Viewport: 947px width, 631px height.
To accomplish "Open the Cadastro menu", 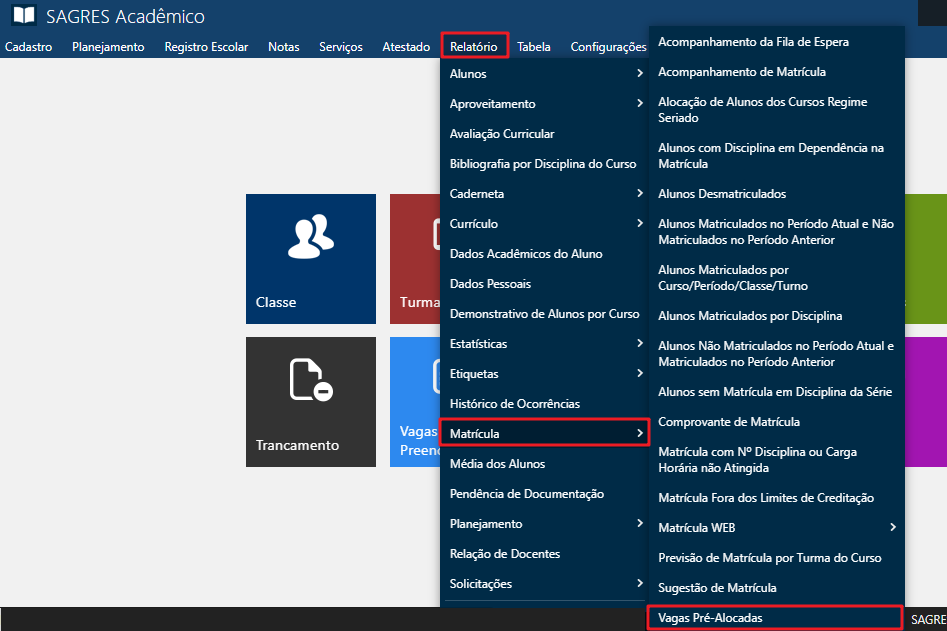I will pos(28,46).
